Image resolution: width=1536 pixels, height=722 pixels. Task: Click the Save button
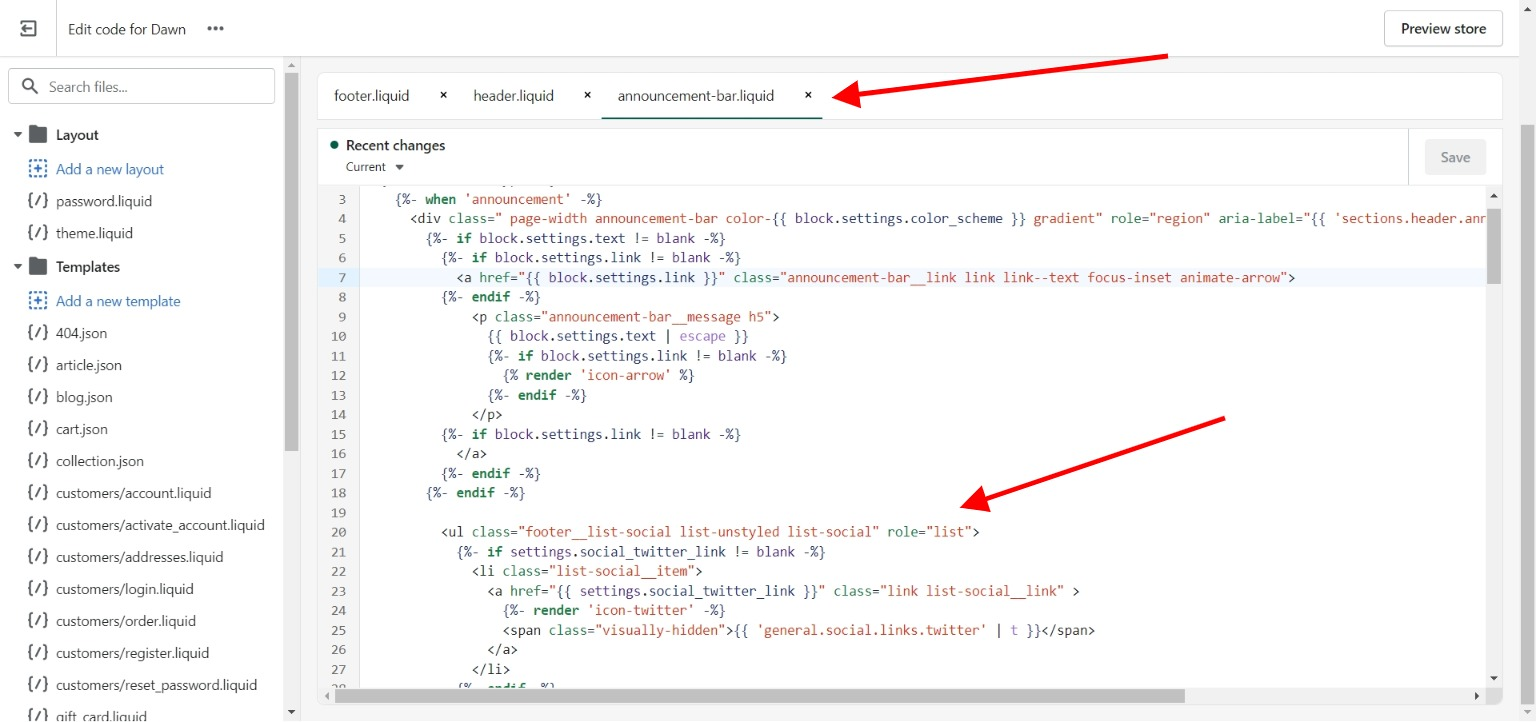coord(1454,157)
